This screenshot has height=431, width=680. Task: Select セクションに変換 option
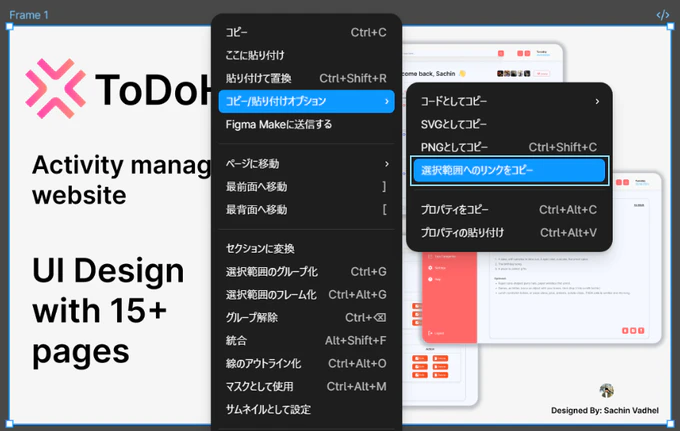click(306, 249)
